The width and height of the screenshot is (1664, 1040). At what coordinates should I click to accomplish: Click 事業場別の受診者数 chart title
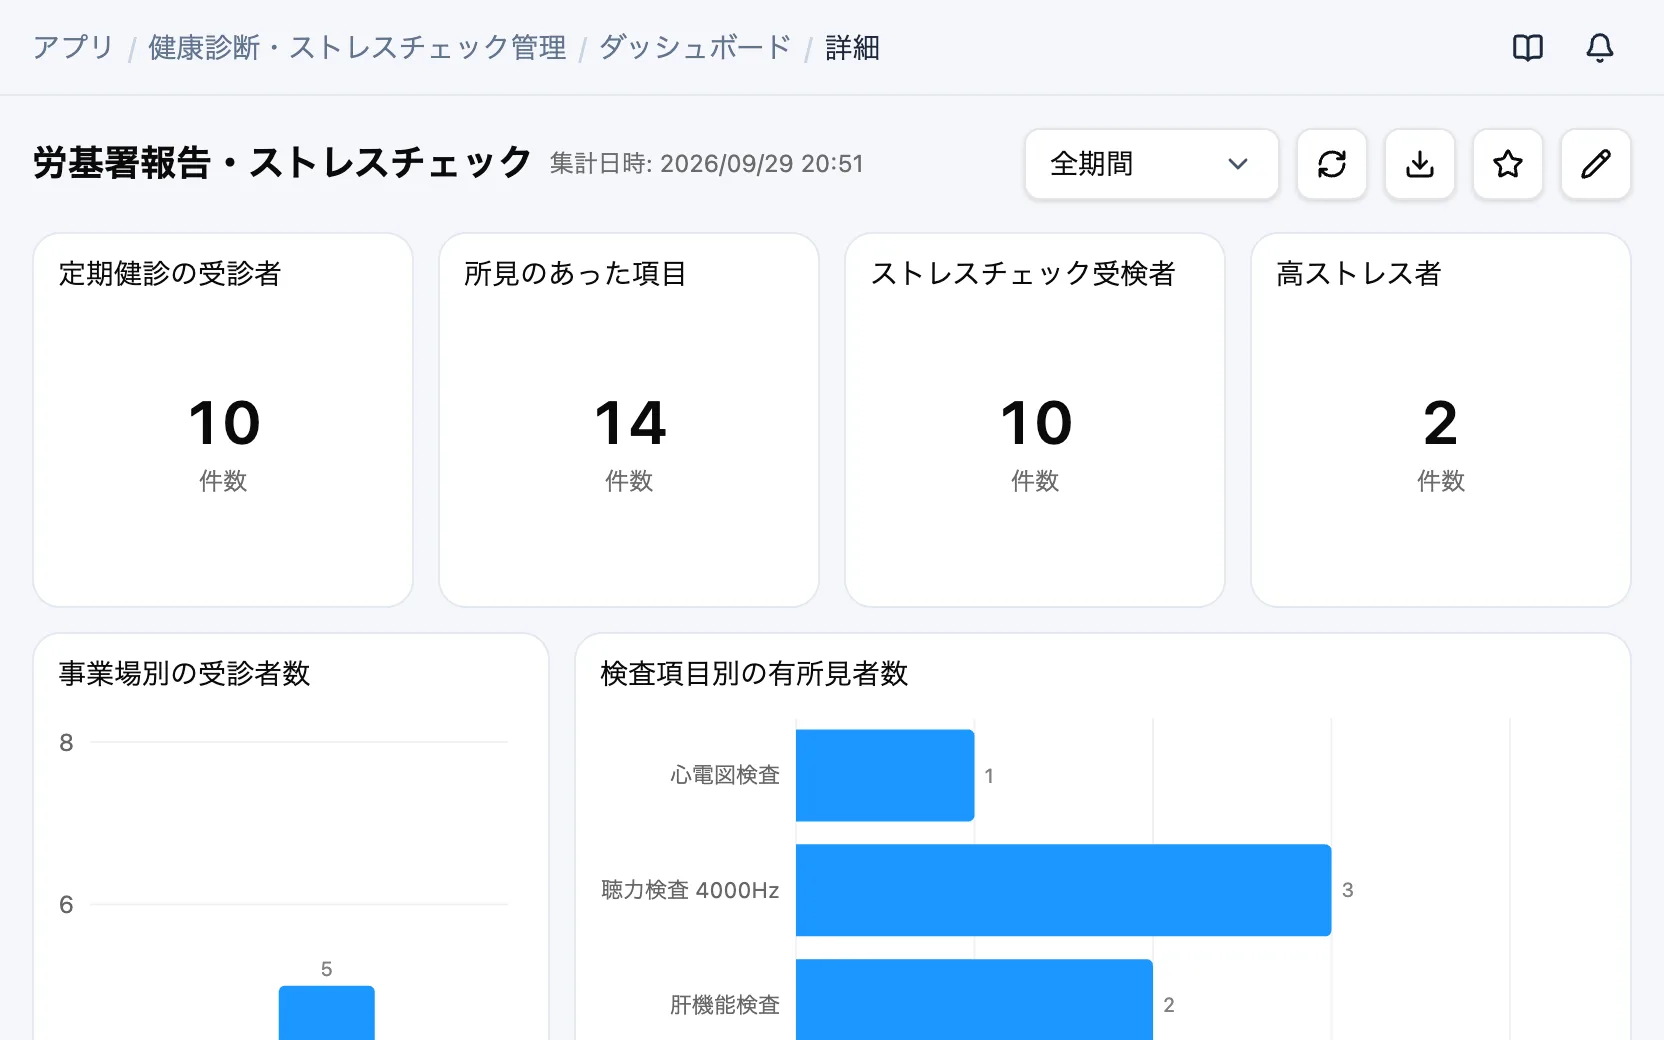pos(184,673)
